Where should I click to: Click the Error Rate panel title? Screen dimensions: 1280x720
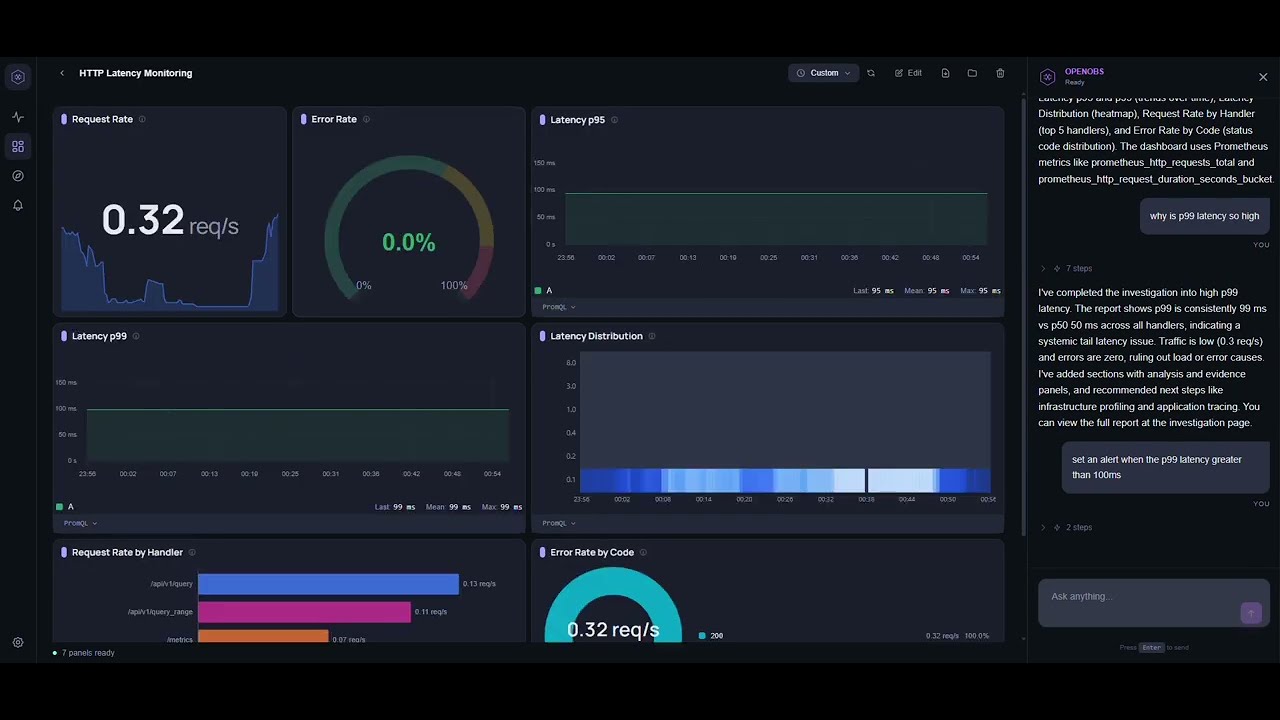pos(334,119)
